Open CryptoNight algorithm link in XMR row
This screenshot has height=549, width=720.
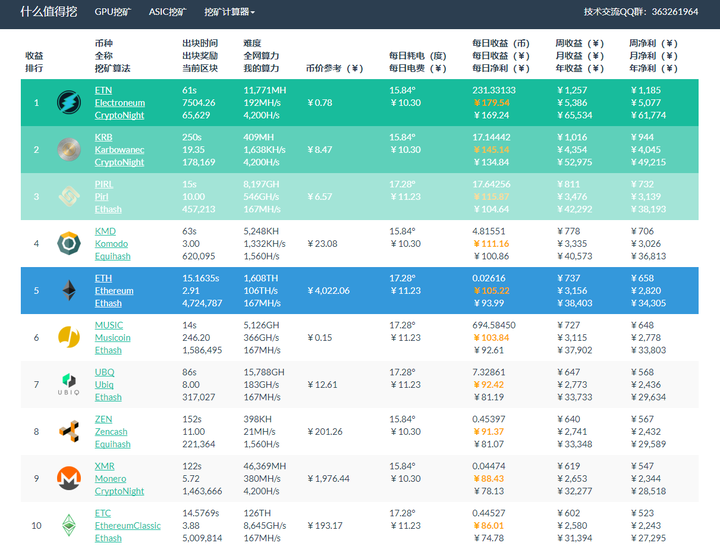click(x=119, y=491)
